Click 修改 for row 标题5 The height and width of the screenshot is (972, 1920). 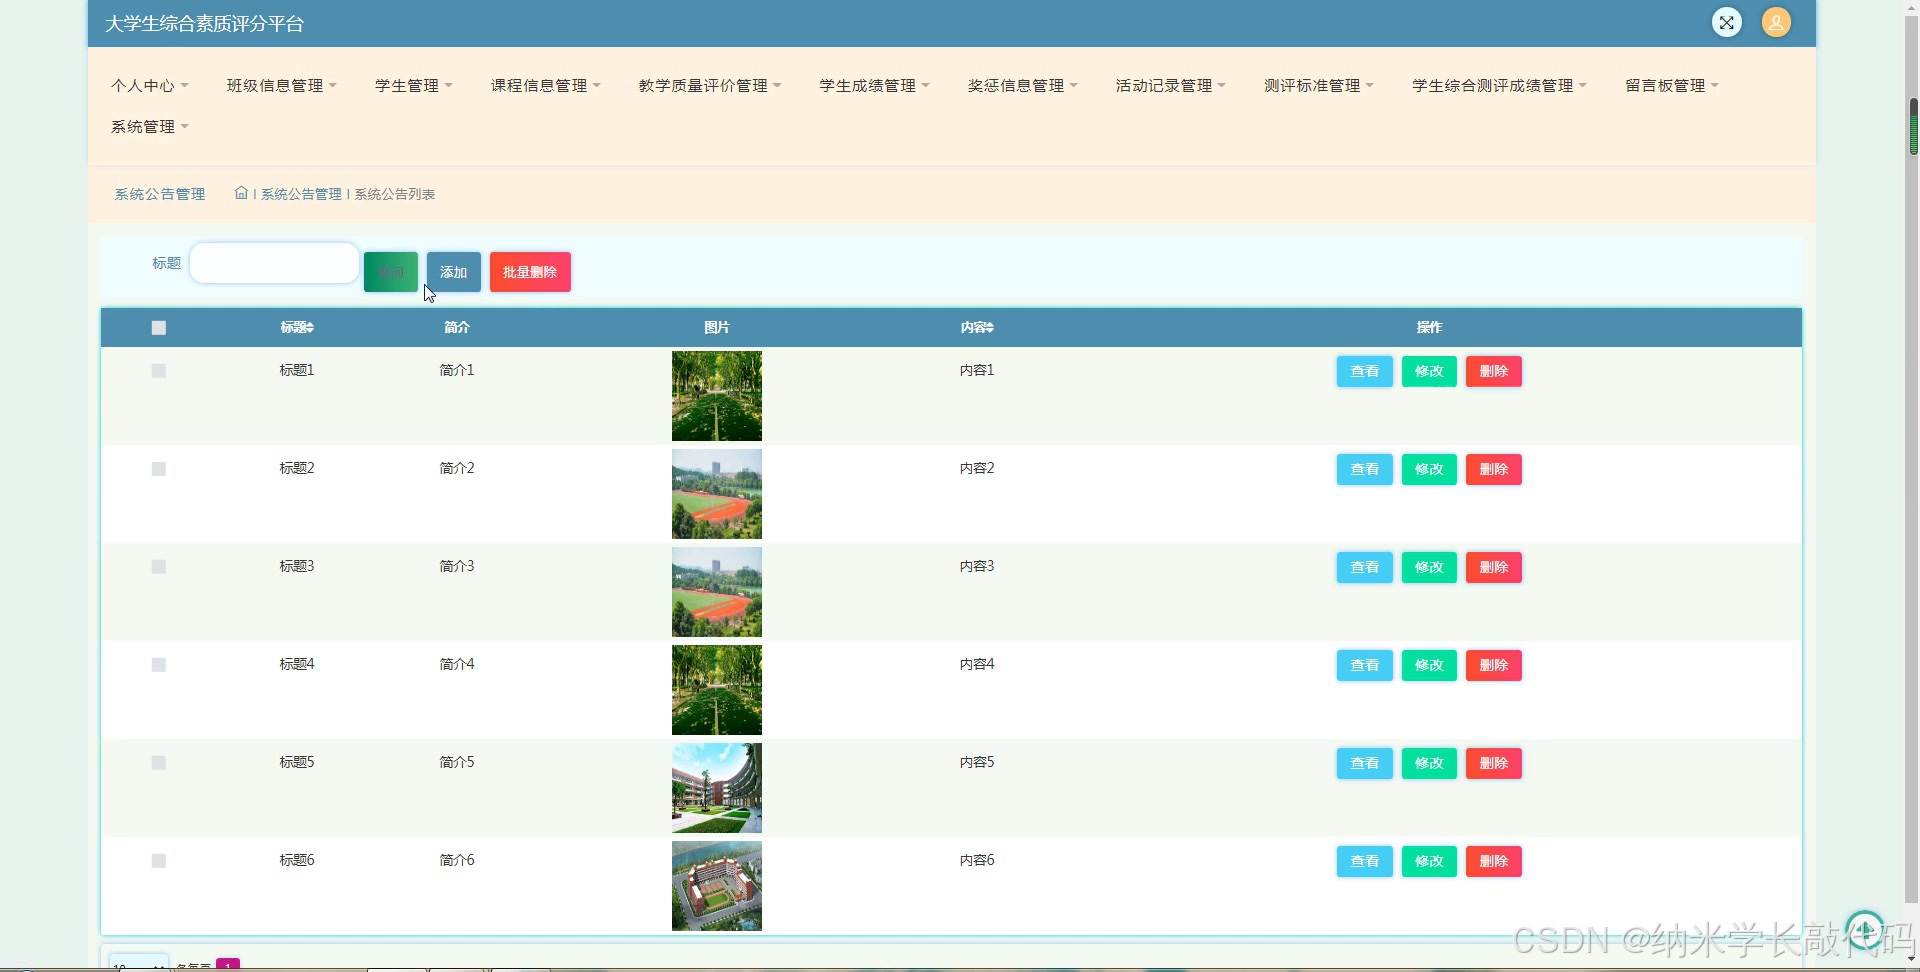(x=1429, y=763)
